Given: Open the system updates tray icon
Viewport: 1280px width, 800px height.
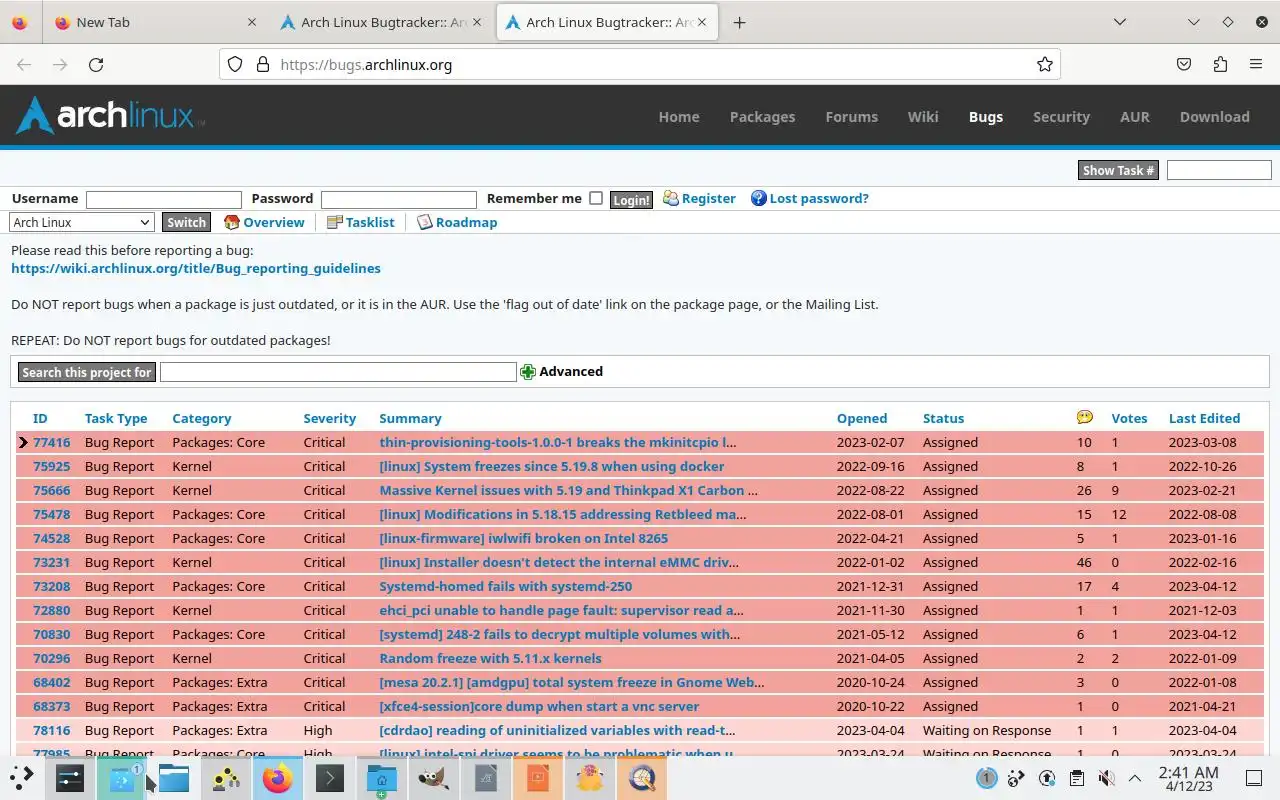Looking at the screenshot, I should (x=1047, y=778).
